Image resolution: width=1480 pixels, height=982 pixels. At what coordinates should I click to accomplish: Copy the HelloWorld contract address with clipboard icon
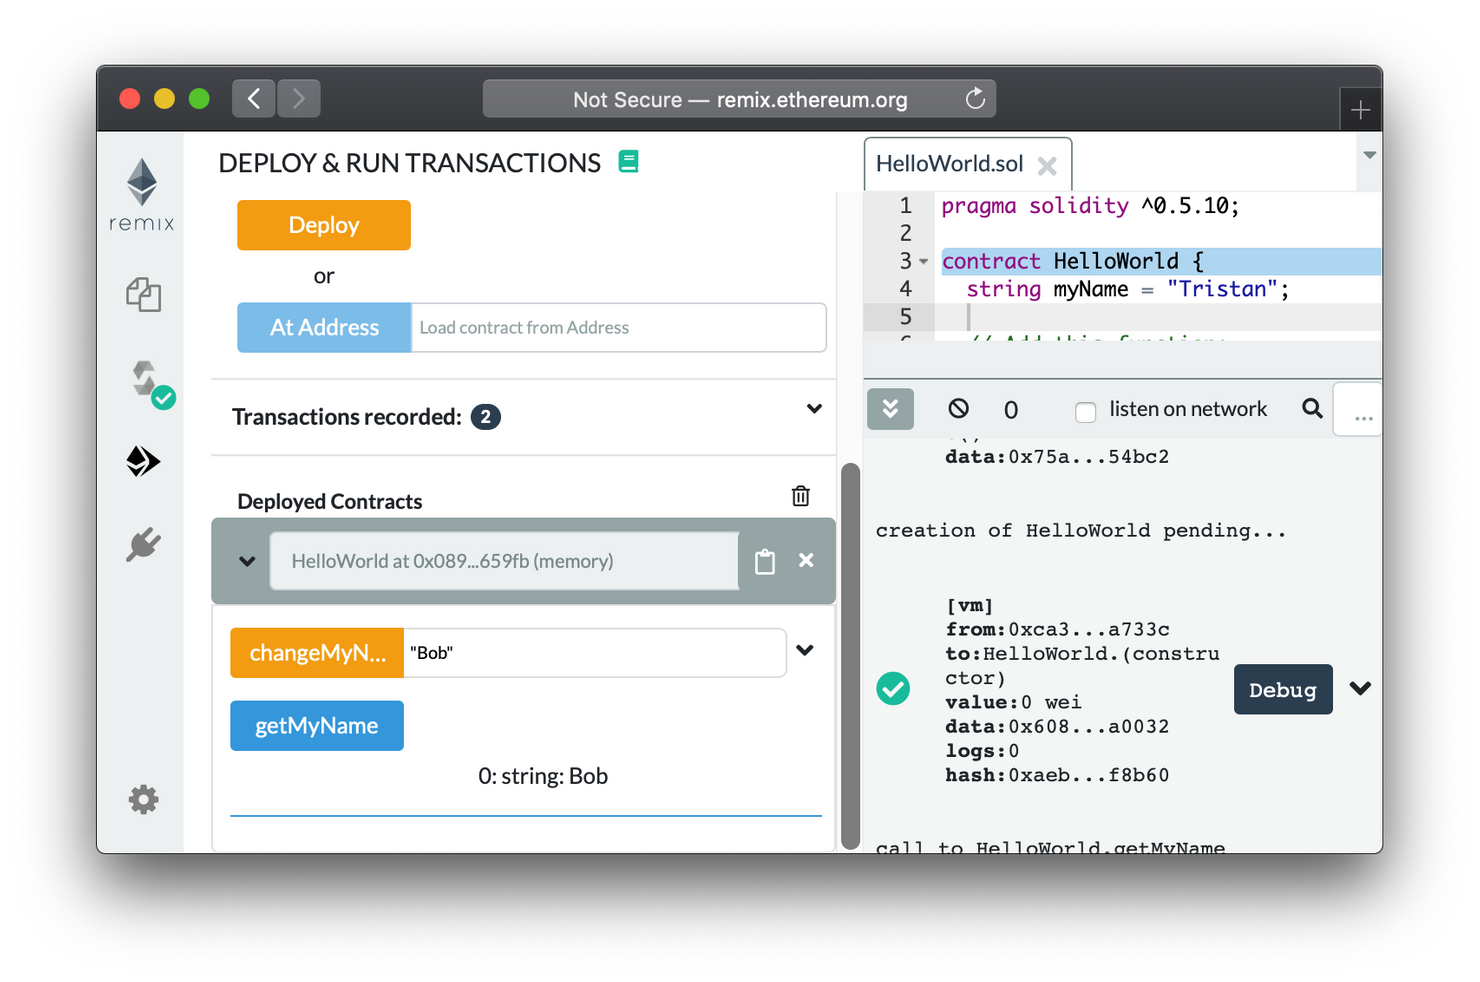coord(765,562)
